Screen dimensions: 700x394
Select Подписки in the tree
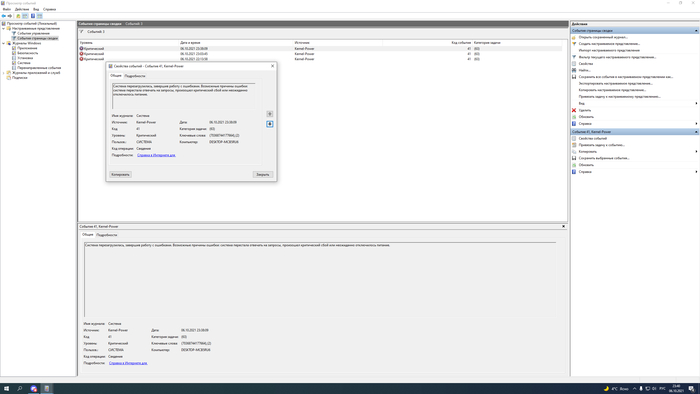pos(20,78)
